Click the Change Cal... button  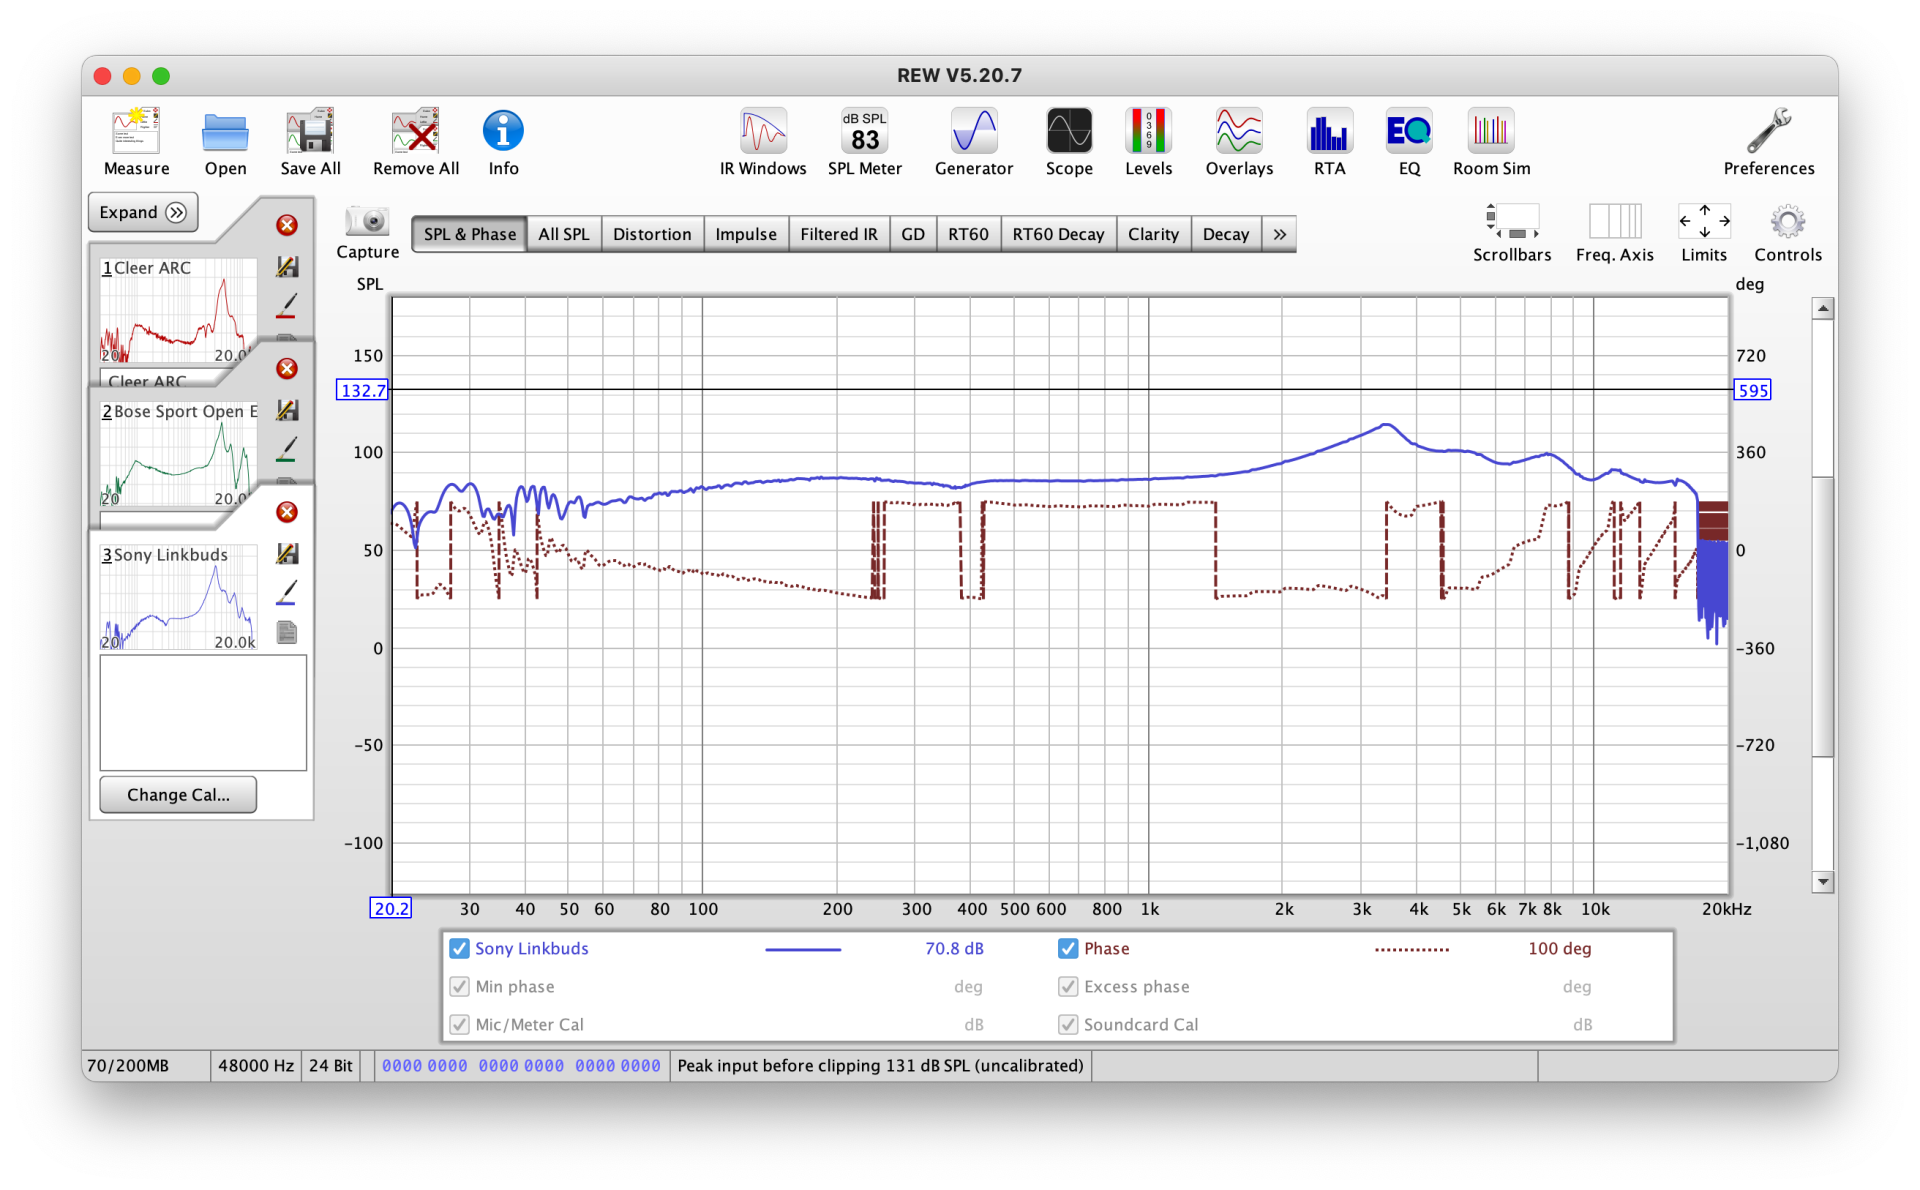coord(178,794)
